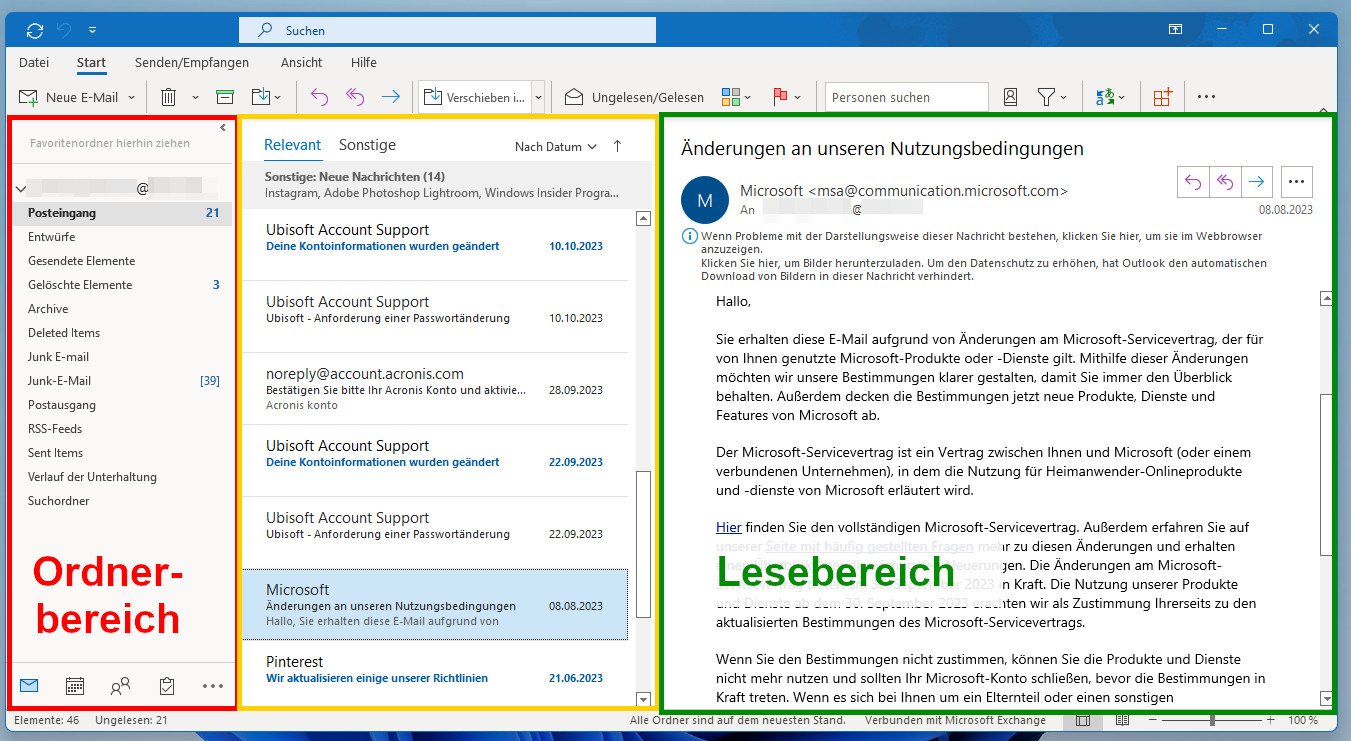The image size is (1351, 741).
Task: Reverse sort order with the up arrow
Action: (x=617, y=146)
